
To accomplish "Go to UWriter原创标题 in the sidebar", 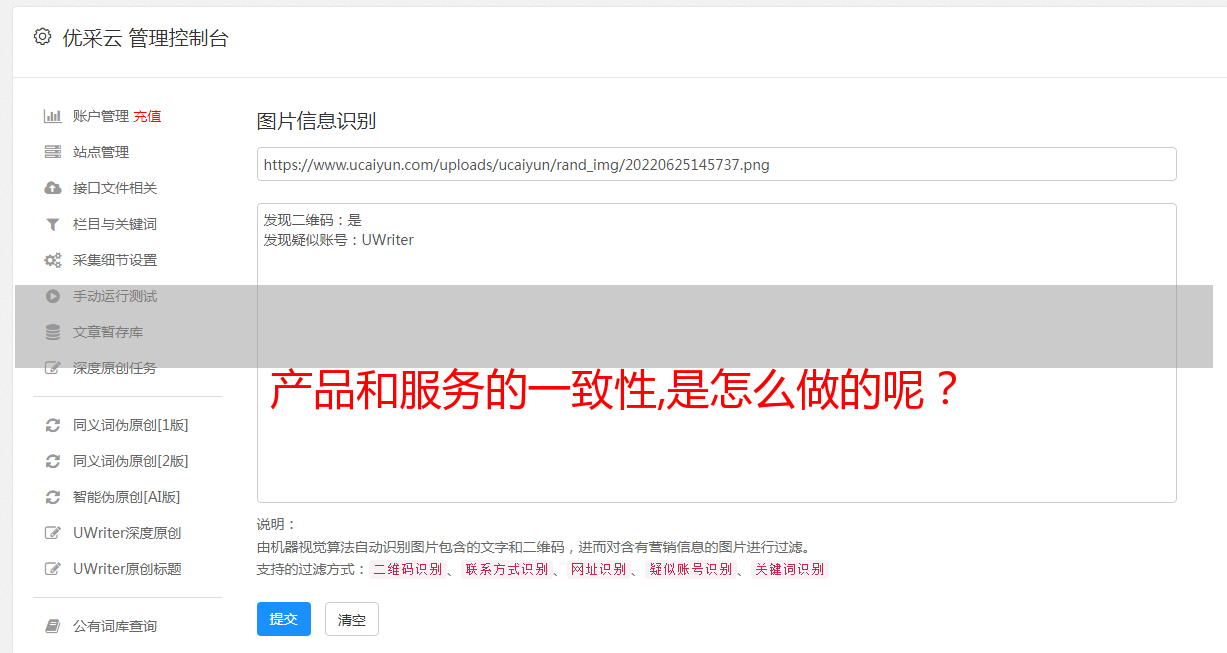I will tap(127, 569).
